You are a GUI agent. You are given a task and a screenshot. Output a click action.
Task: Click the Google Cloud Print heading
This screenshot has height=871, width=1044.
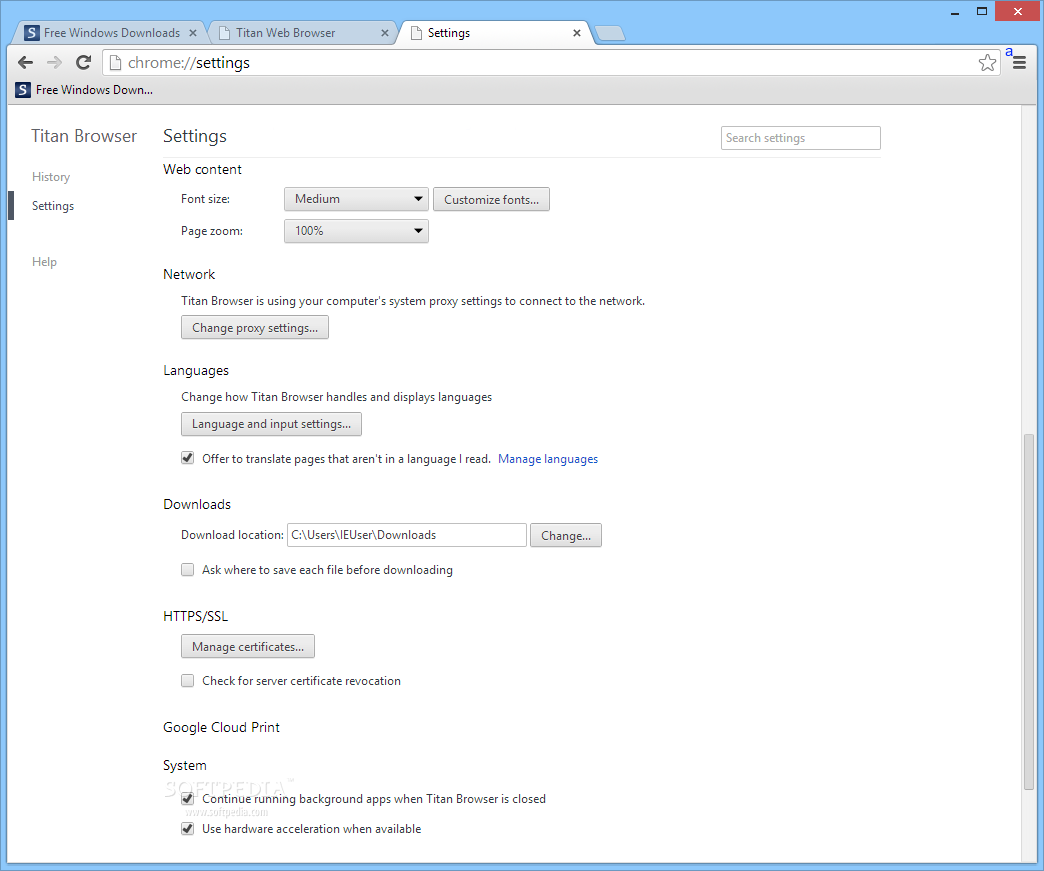tap(221, 727)
